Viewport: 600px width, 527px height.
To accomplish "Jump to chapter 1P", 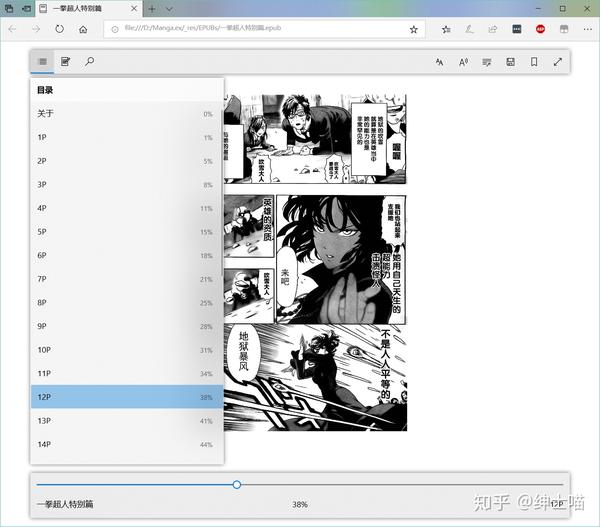I will [x=127, y=137].
